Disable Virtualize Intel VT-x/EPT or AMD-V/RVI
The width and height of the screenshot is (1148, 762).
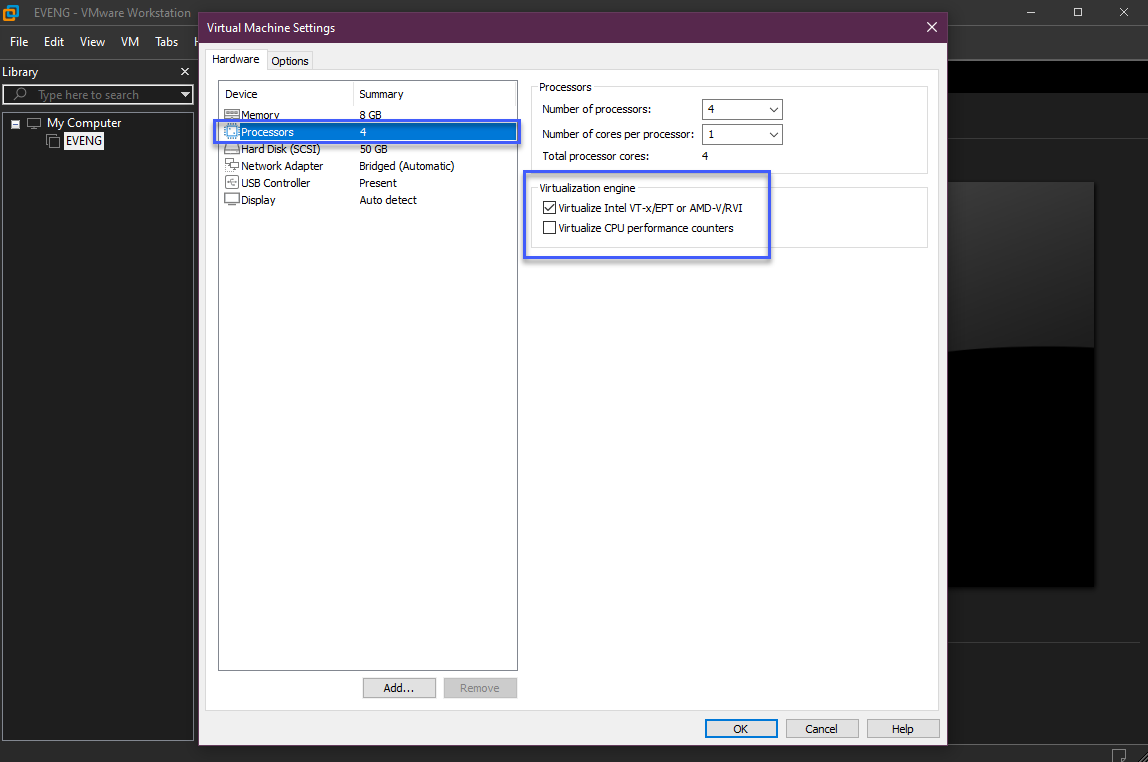549,208
